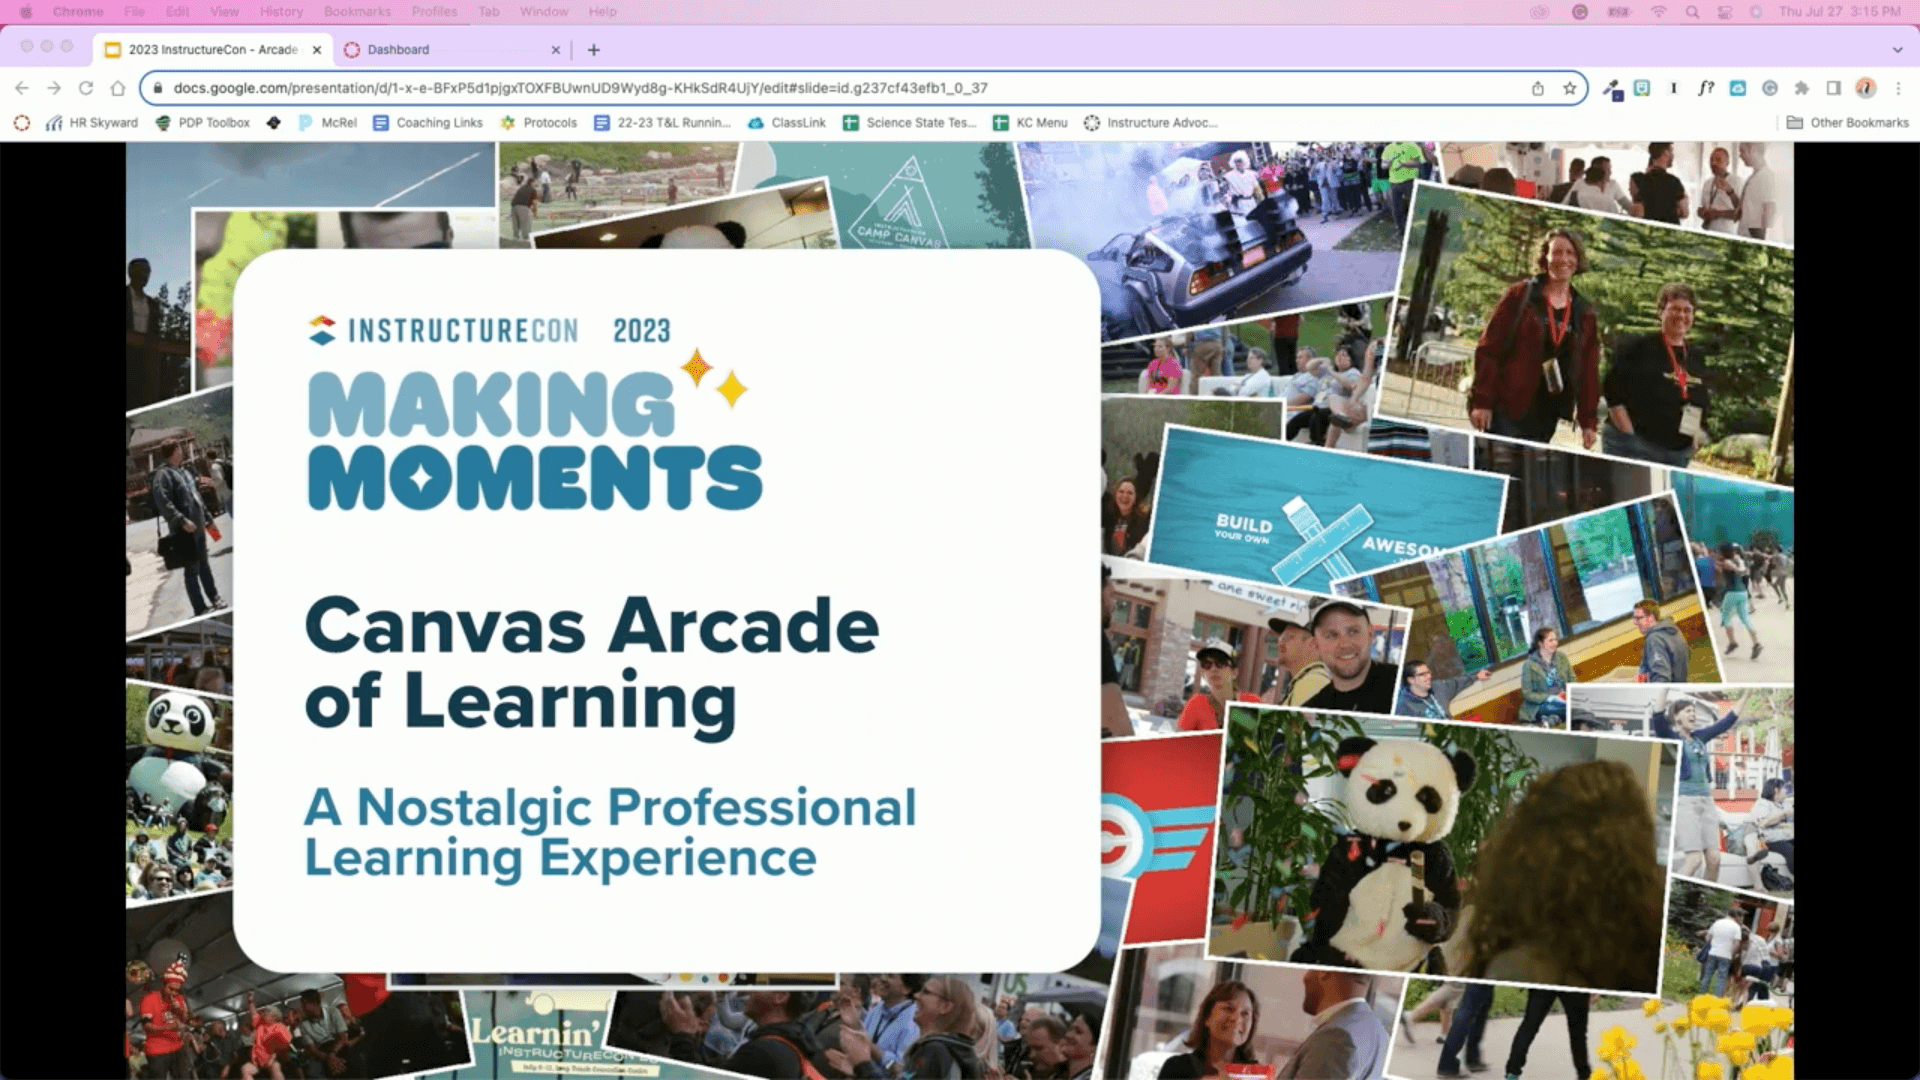The width and height of the screenshot is (1920, 1080).
Task: Click the blue cloud extension icon
Action: tap(1738, 88)
